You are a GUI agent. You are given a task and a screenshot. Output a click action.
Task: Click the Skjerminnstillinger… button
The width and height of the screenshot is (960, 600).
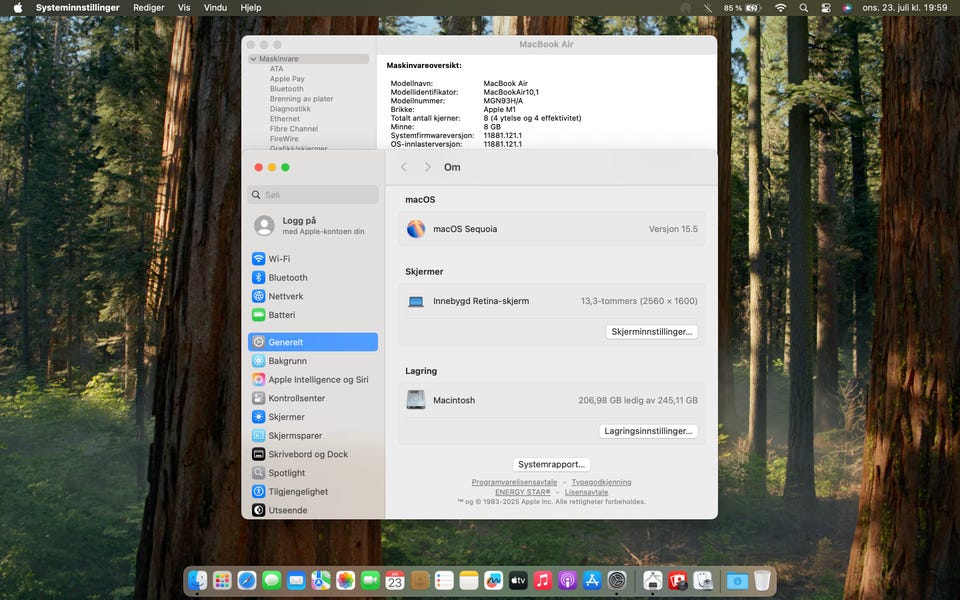click(x=651, y=331)
